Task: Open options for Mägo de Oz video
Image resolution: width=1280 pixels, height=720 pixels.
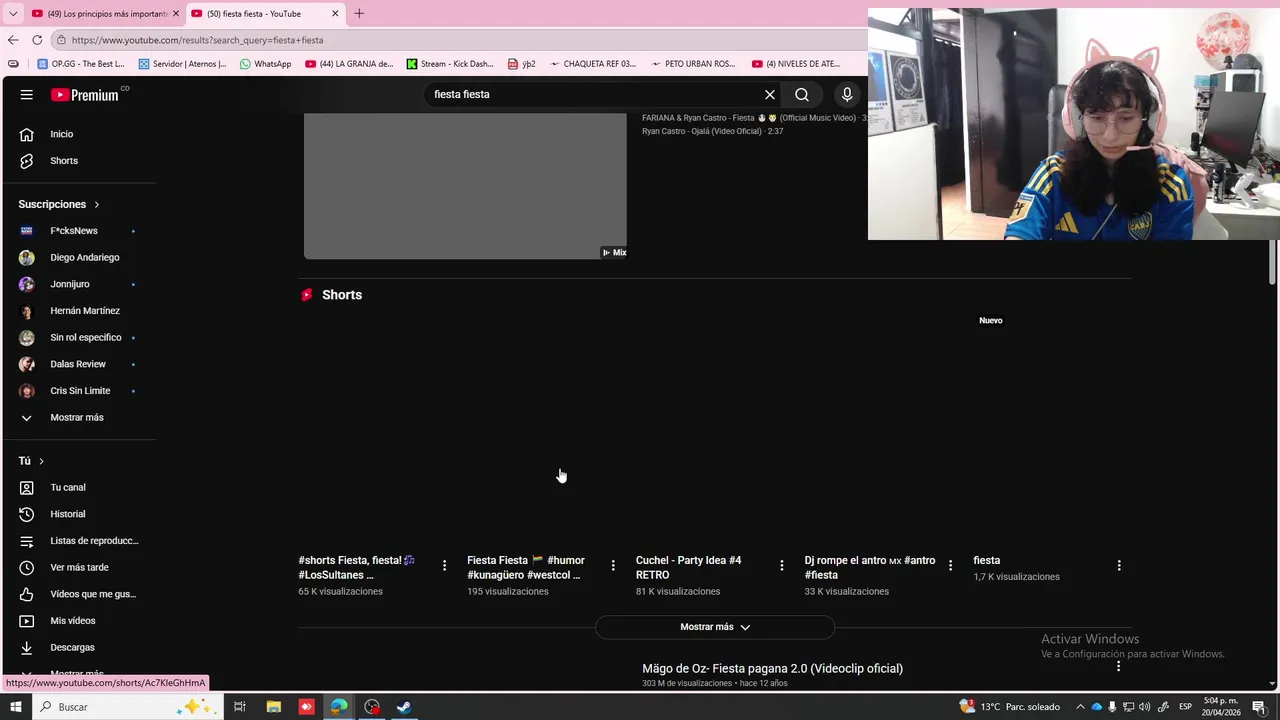Action: point(1119,666)
